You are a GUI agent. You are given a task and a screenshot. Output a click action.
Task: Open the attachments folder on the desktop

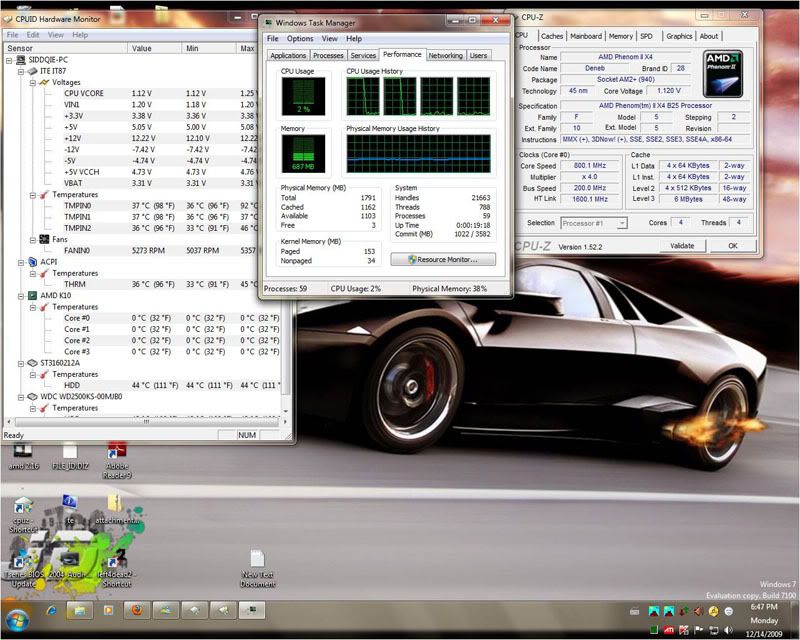tap(113, 503)
